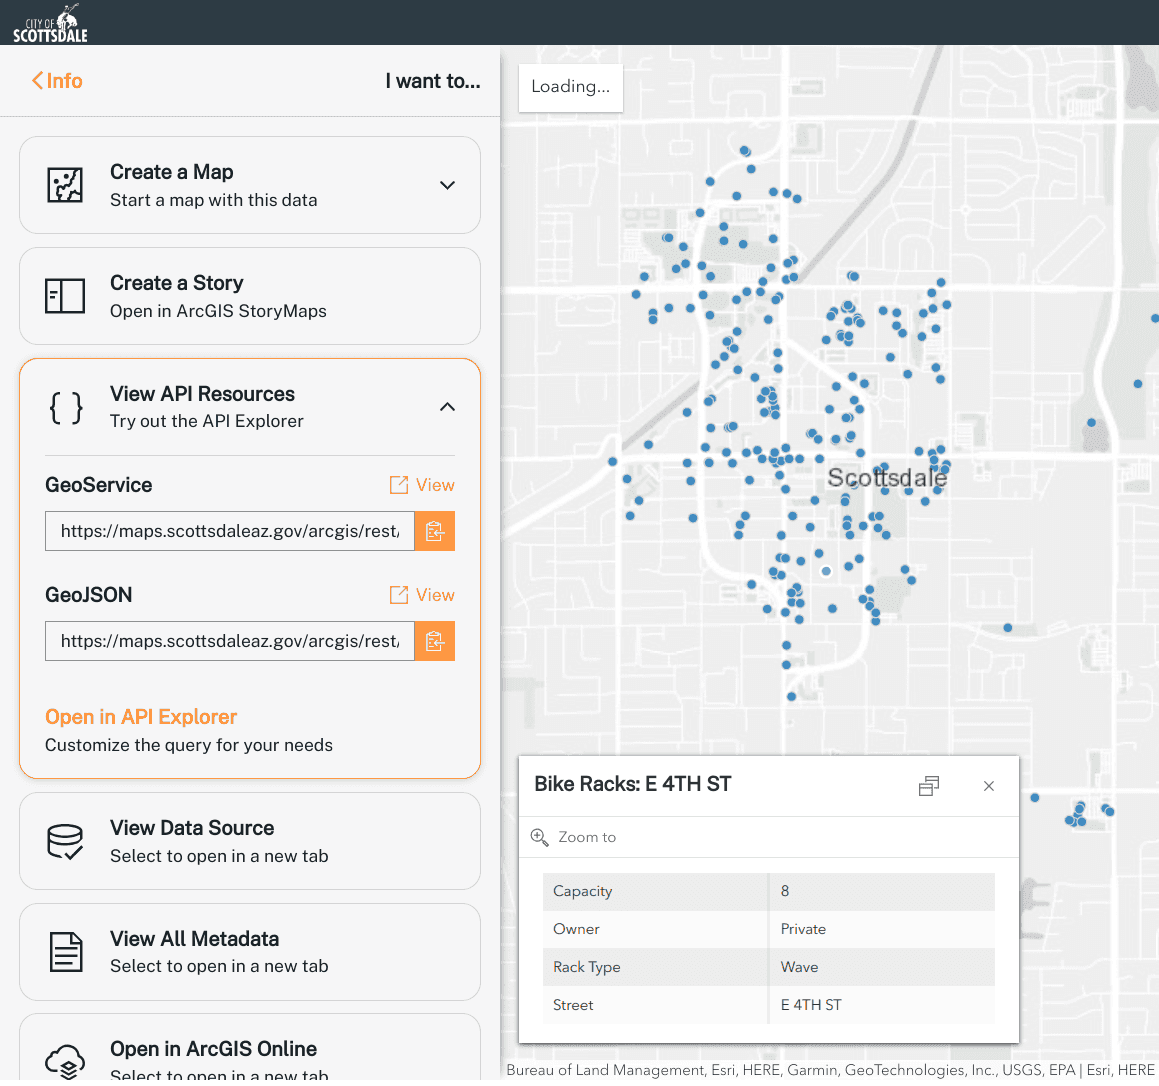Viewport: 1159px width, 1086px height.
Task: Collapse the View API Resources section
Action: tap(447, 407)
